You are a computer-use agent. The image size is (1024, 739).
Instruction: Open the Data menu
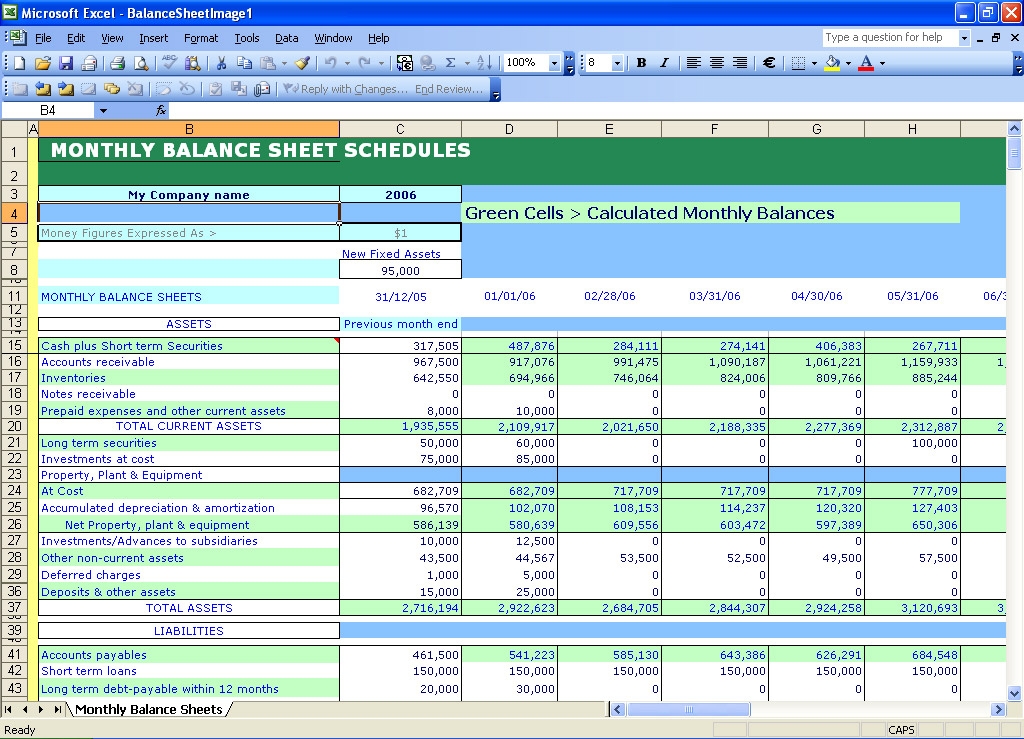[x=286, y=38]
